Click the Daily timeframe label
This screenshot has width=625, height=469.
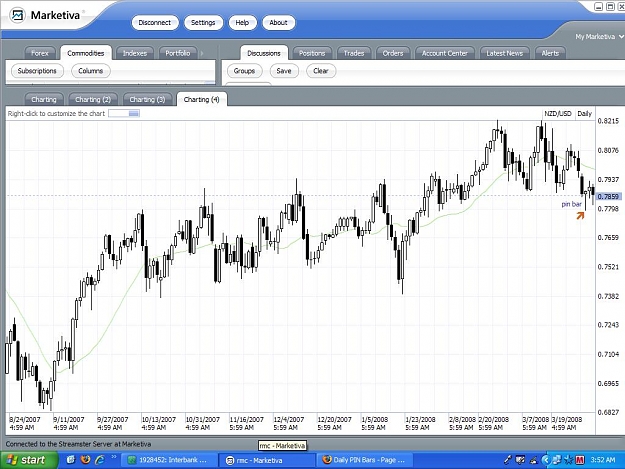tap(584, 114)
